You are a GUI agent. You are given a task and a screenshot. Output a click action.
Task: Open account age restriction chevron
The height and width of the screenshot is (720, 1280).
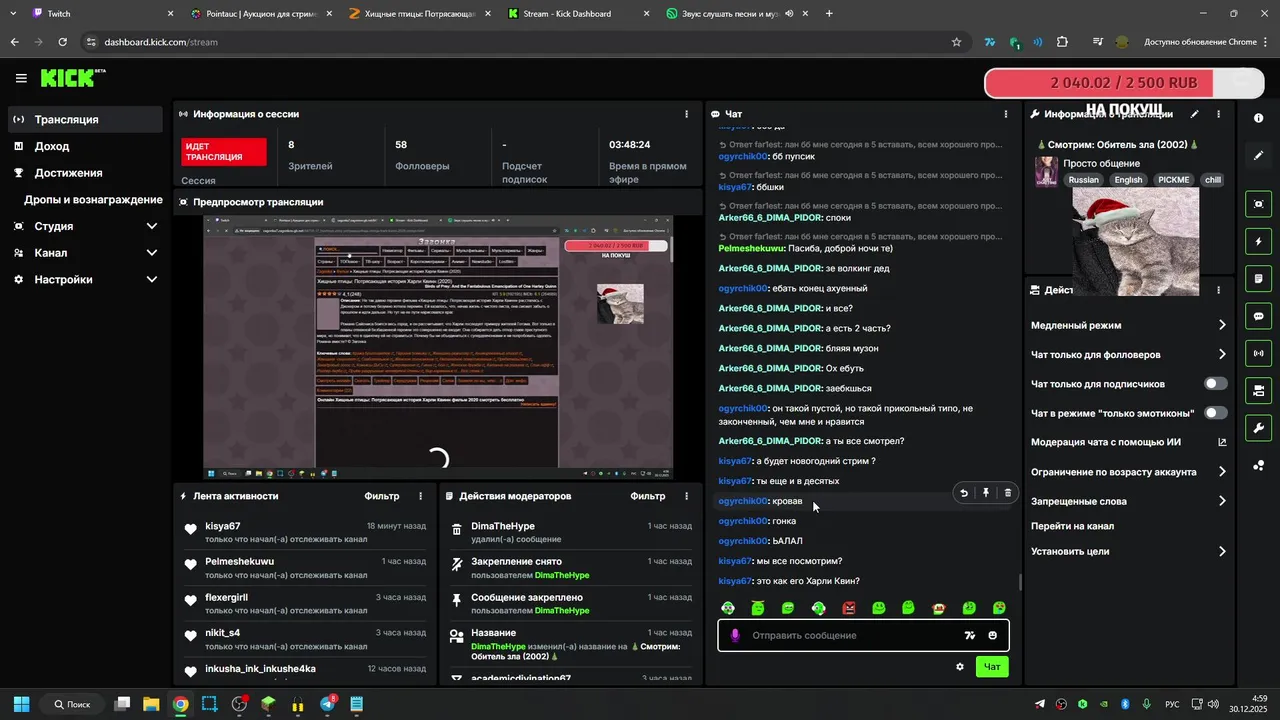tap(1222, 472)
